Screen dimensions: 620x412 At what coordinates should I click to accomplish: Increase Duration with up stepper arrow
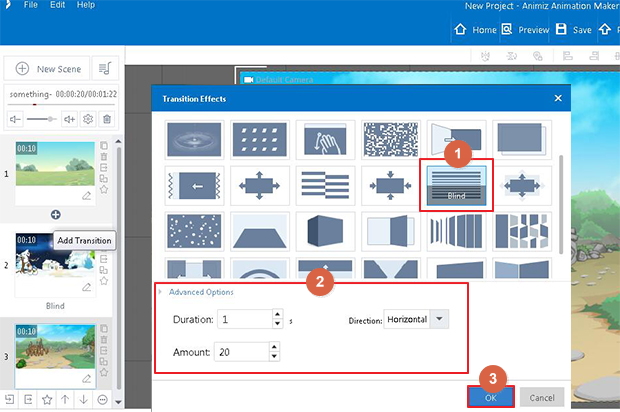coord(278,314)
